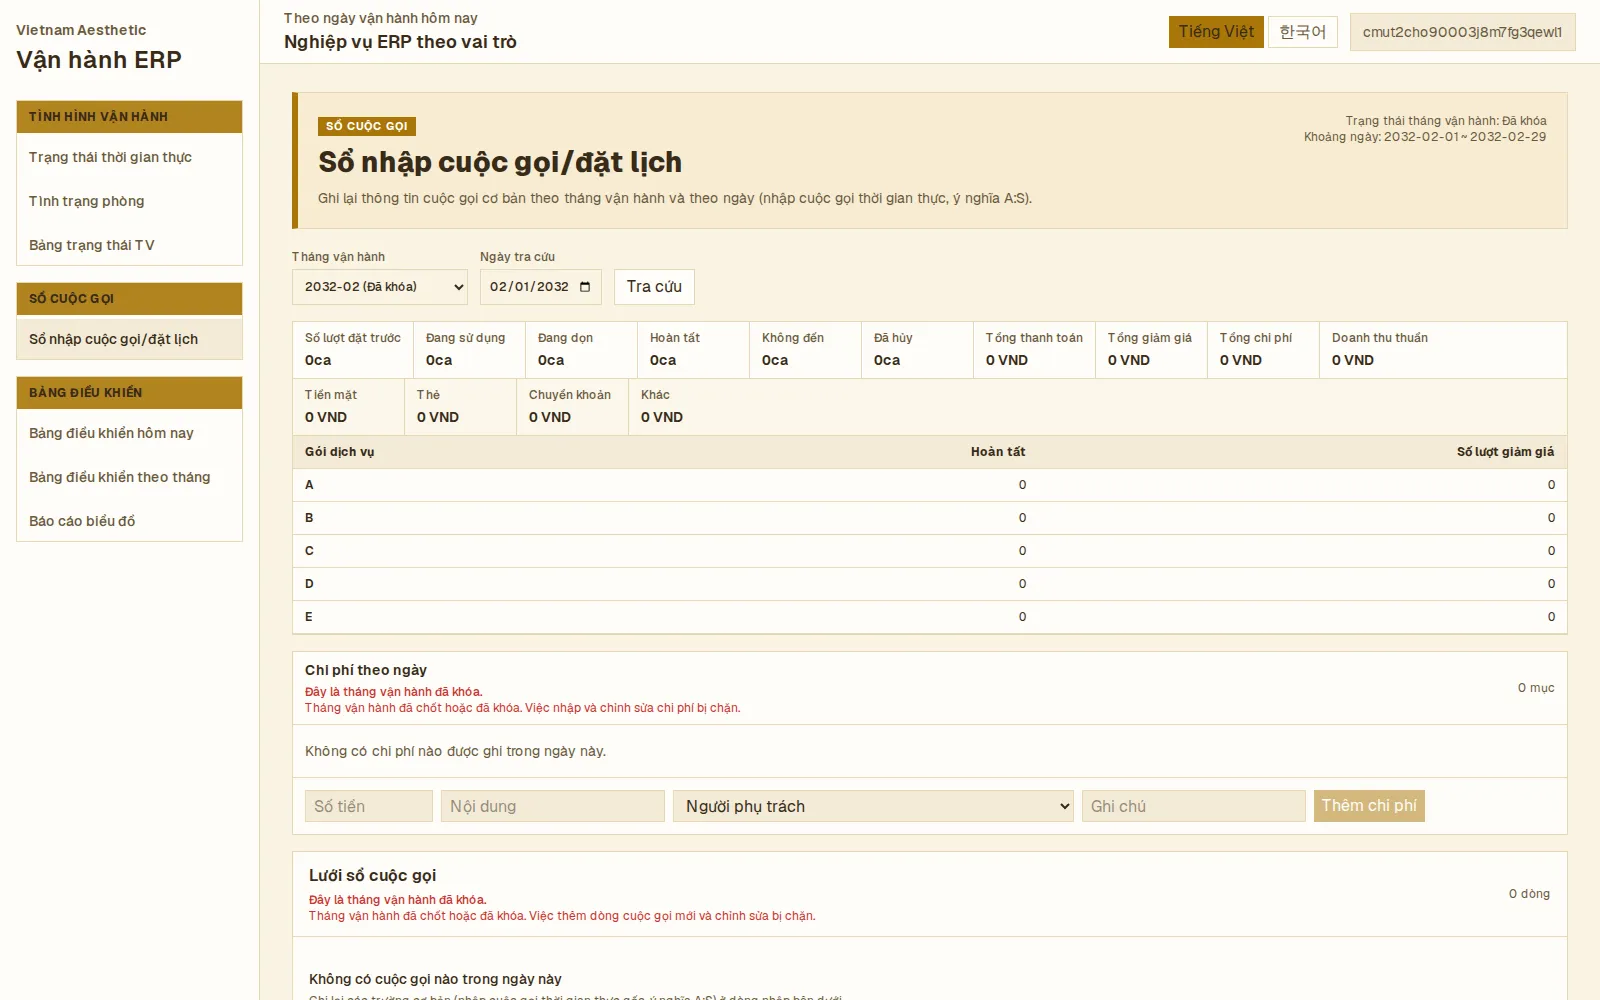
Task: Open the Người phụ trách dropdown
Action: 873,806
